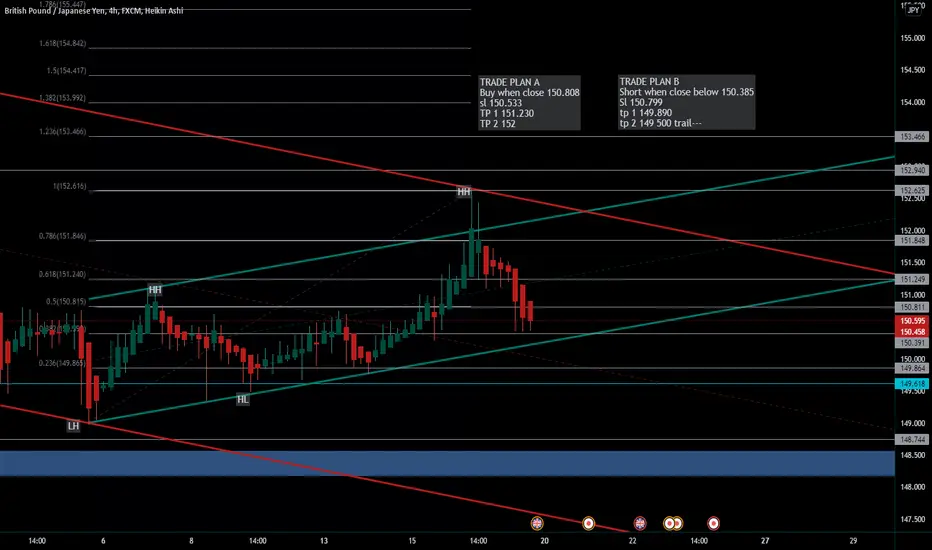Click the HH label near the 0.5 level

[155, 290]
